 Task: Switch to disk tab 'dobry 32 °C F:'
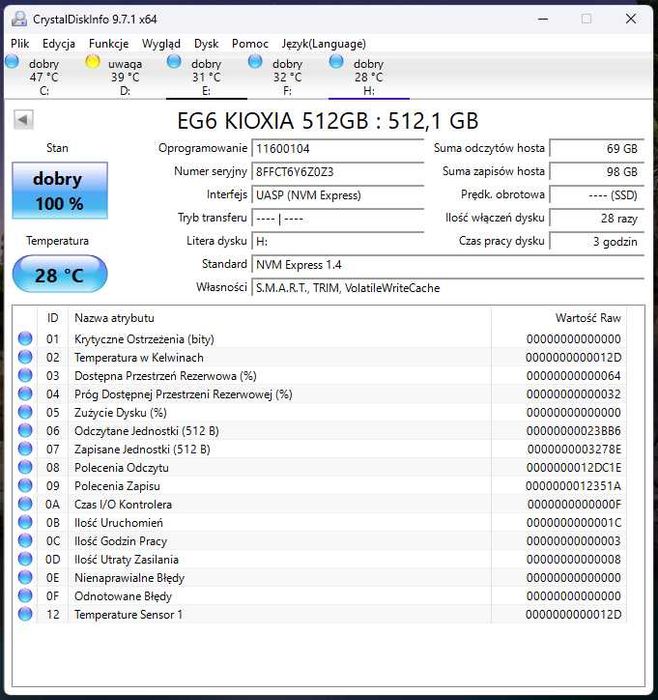(287, 76)
